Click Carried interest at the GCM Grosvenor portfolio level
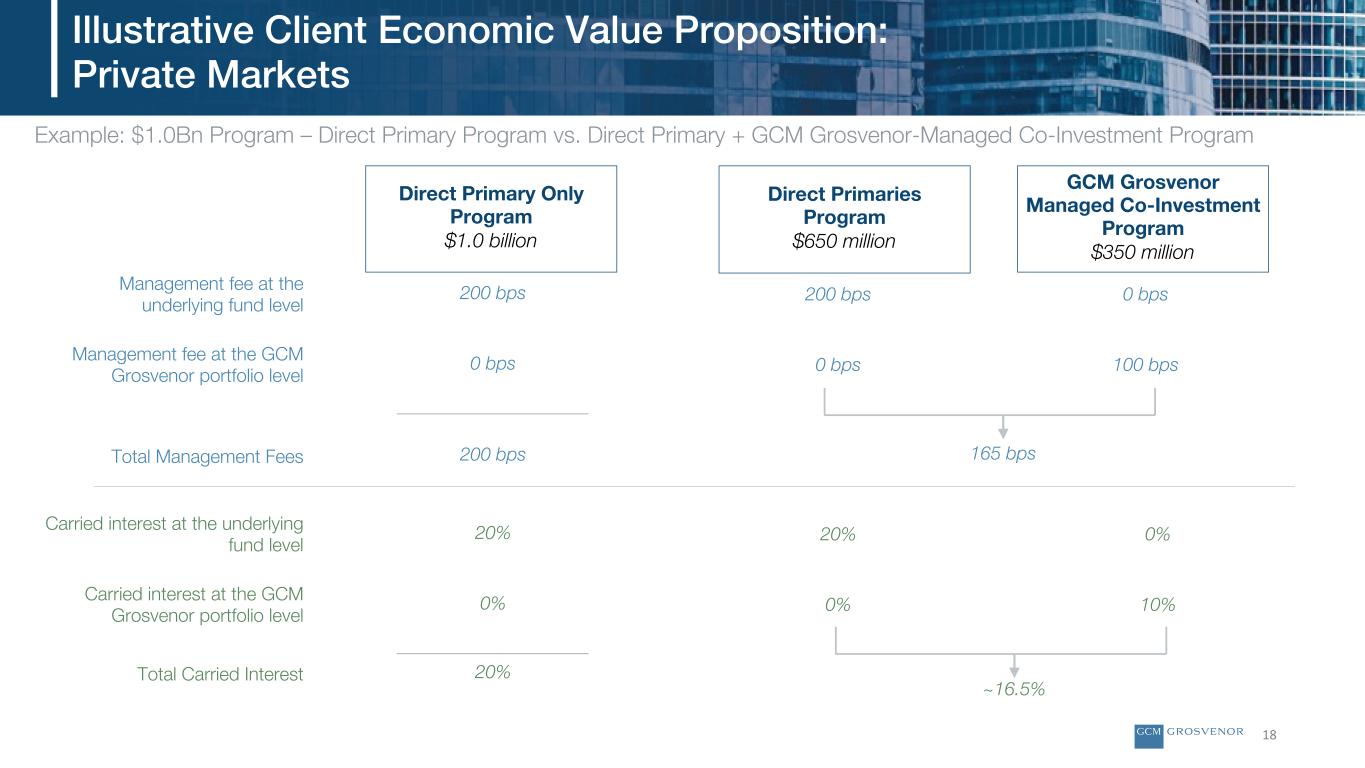1365x768 pixels. point(194,605)
